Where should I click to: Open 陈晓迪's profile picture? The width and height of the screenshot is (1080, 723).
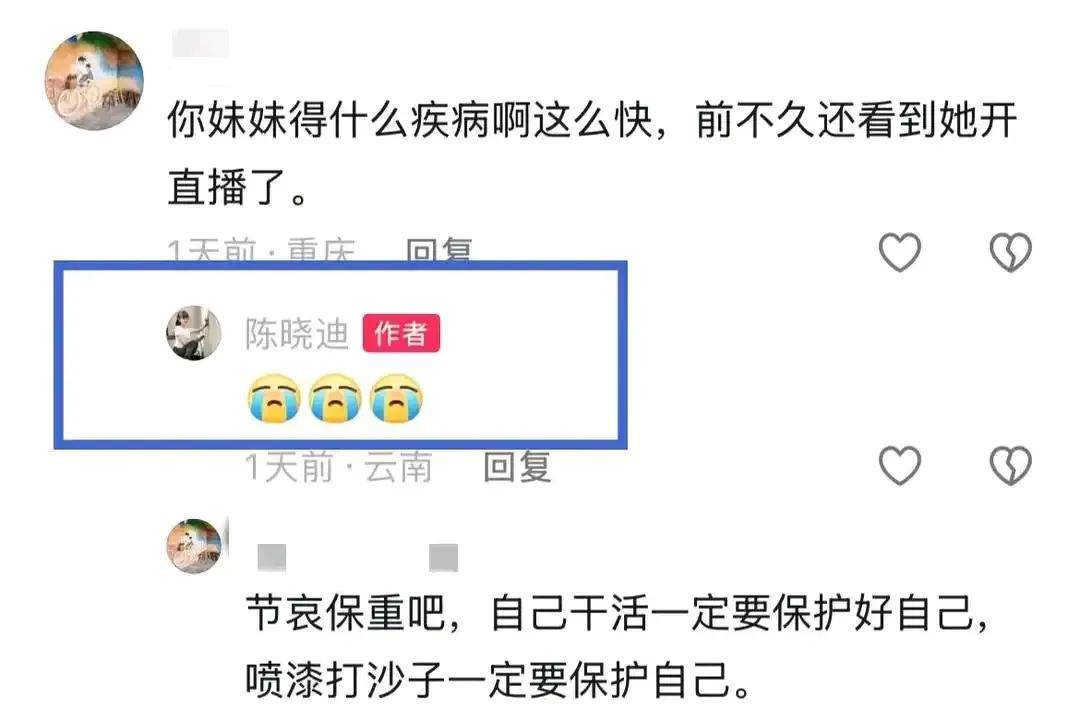pos(194,333)
